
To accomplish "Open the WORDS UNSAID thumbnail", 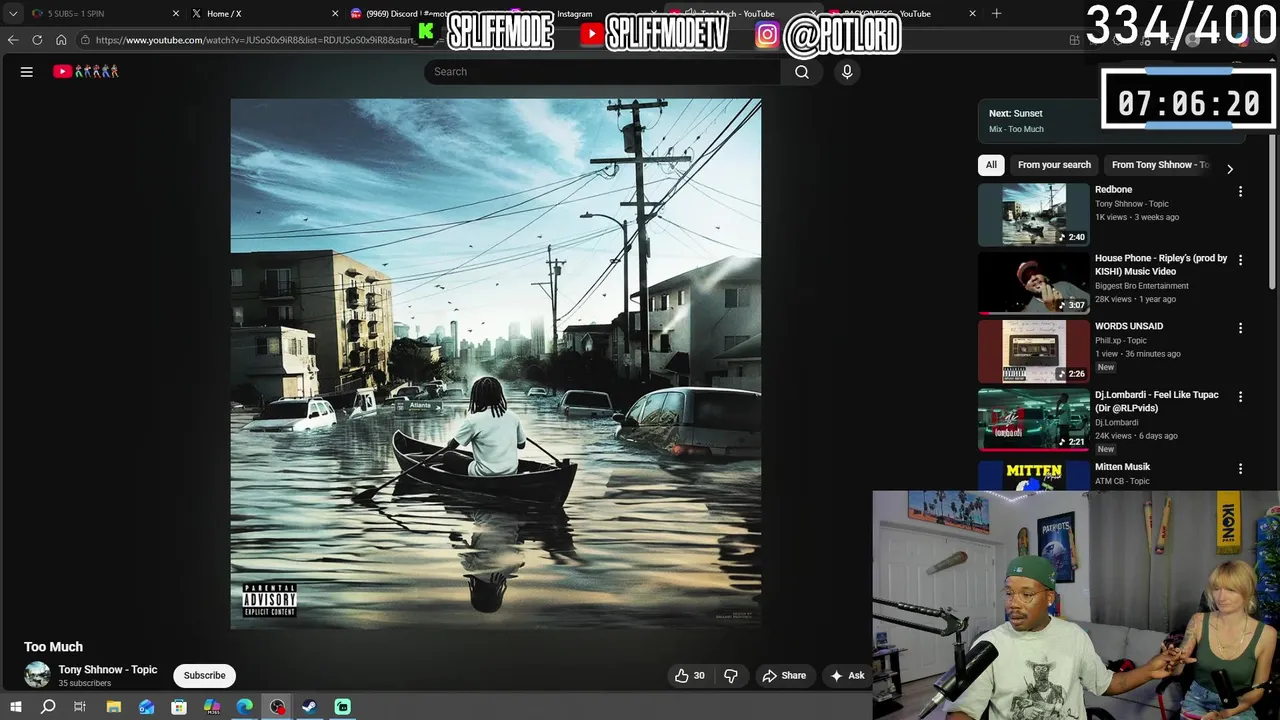I will tap(1033, 352).
